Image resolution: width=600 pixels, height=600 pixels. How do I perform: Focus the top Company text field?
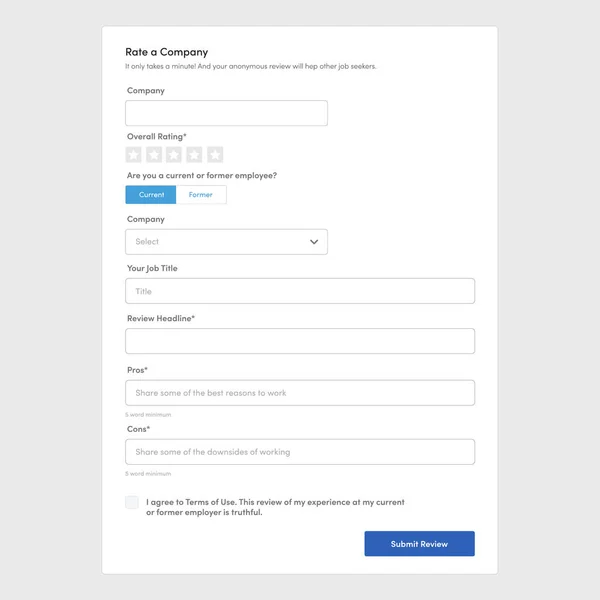[x=227, y=113]
